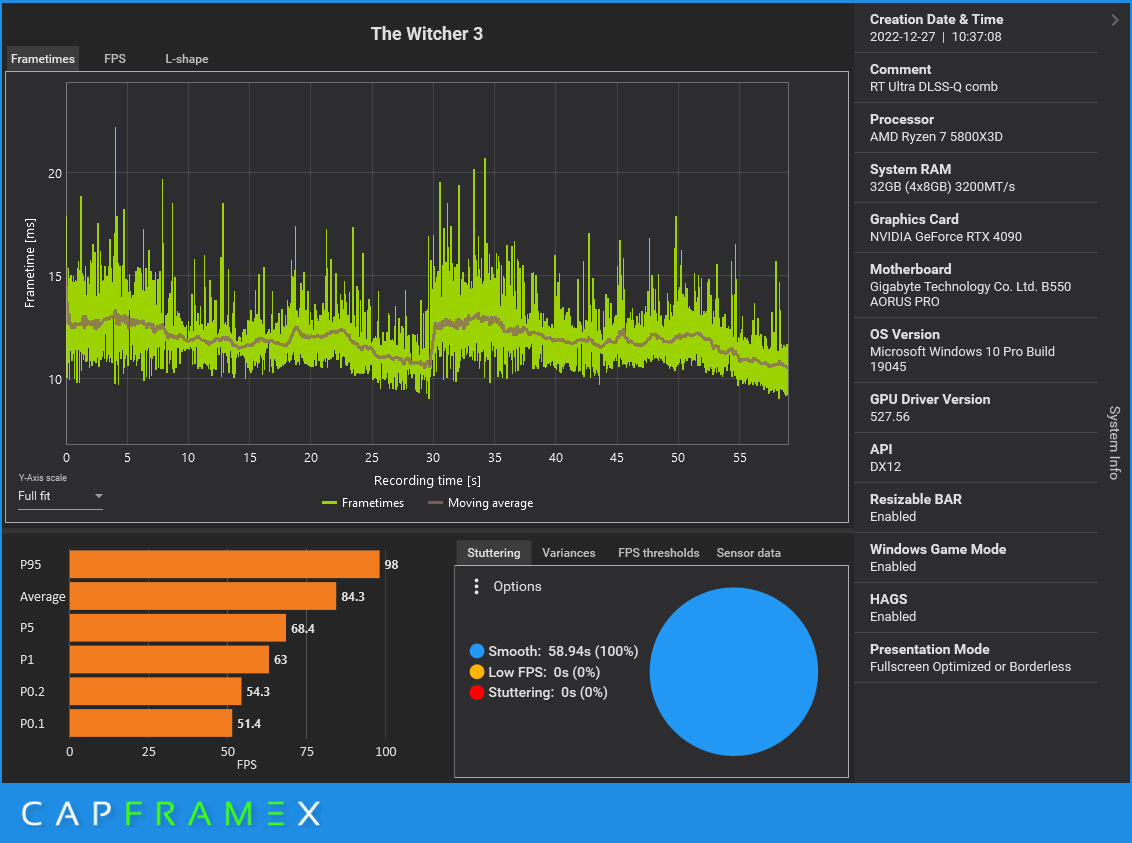Click the comment 'RT Ultra DLSS-Q comb'
This screenshot has width=1132, height=843.
coord(933,87)
